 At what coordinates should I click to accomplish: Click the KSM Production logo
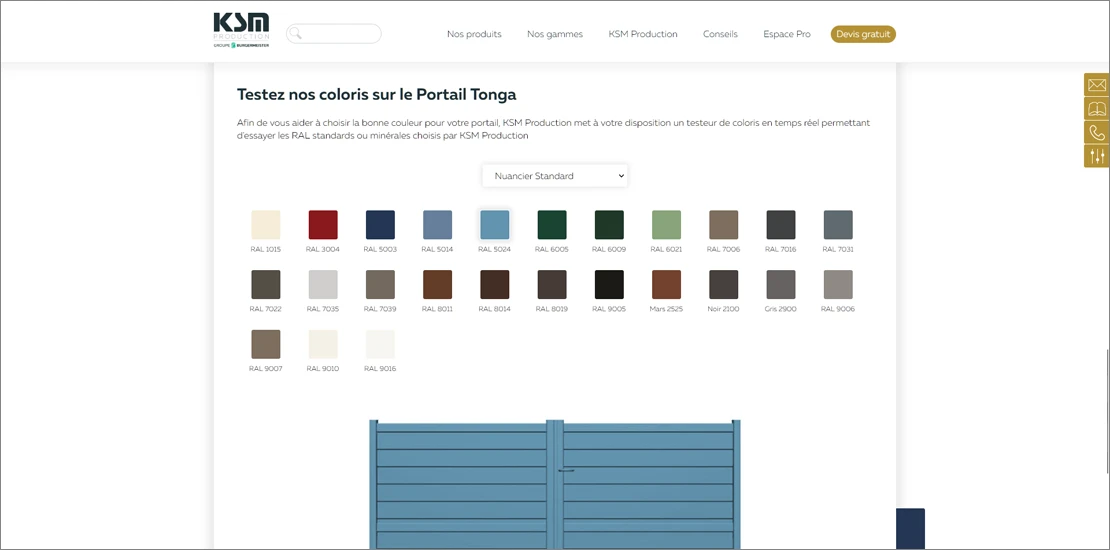[x=241, y=30]
